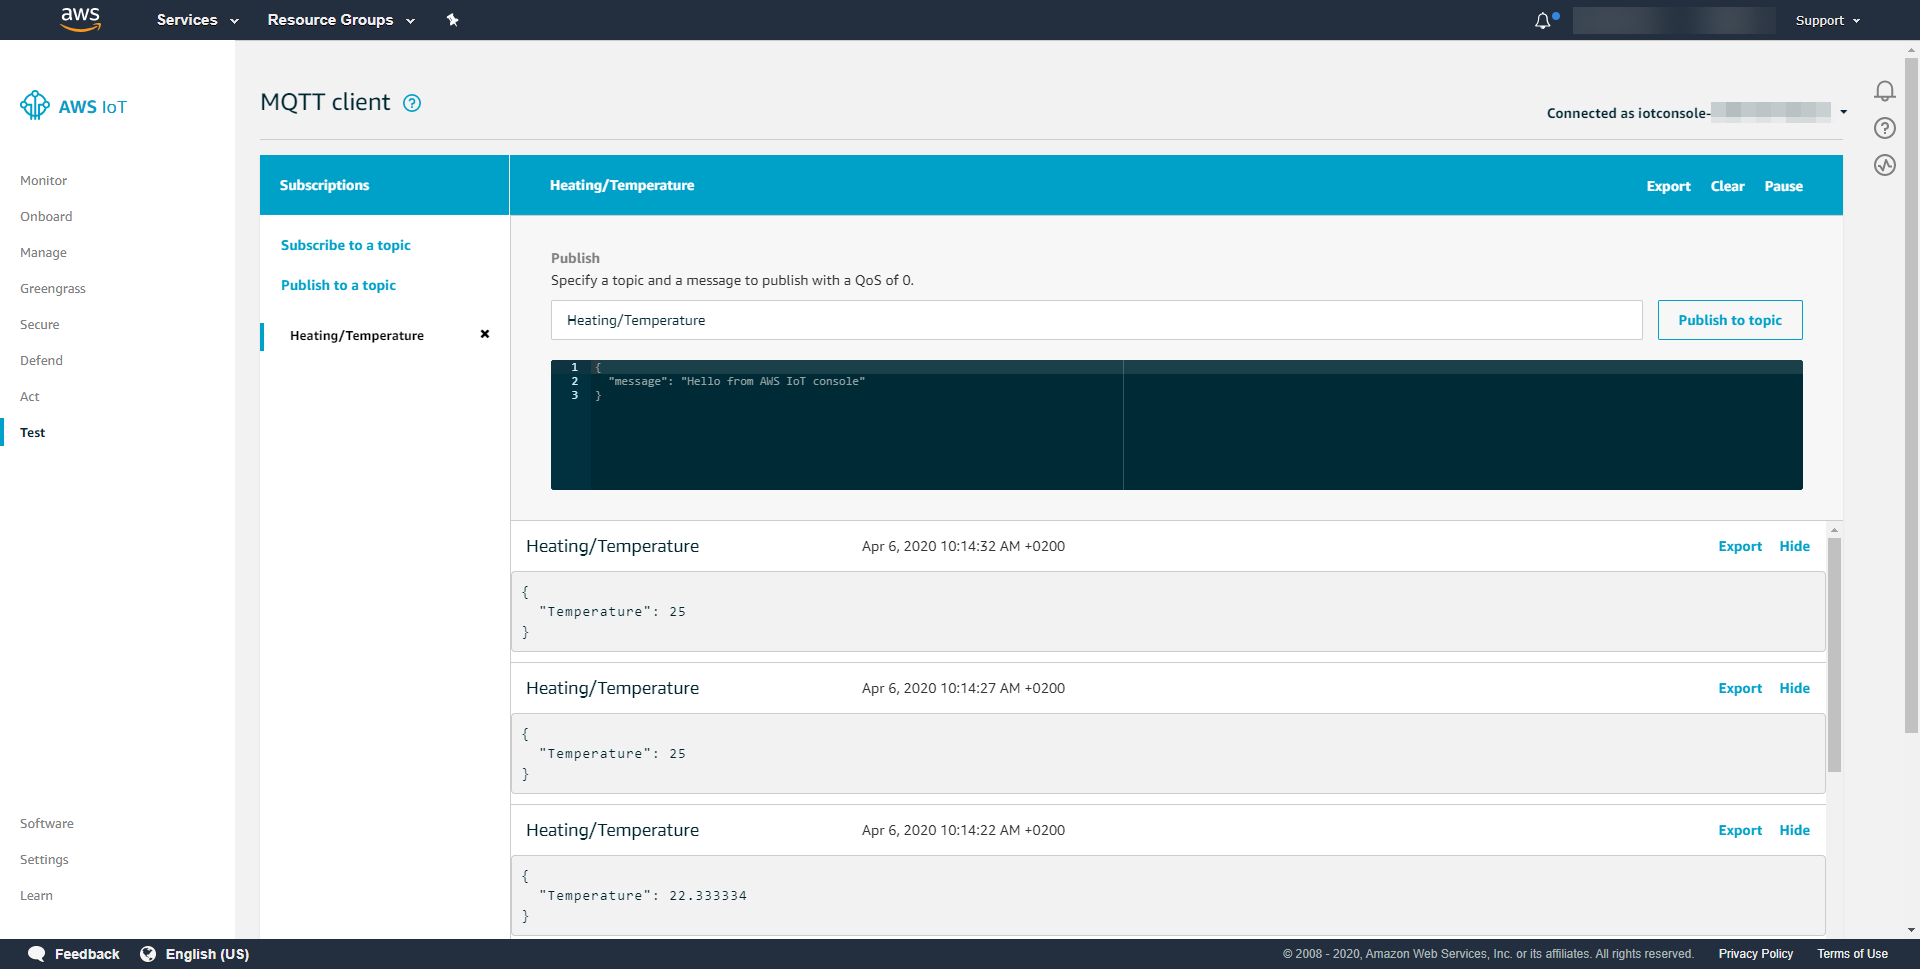Click the right sidebar activity monitor icon

pos(1884,165)
